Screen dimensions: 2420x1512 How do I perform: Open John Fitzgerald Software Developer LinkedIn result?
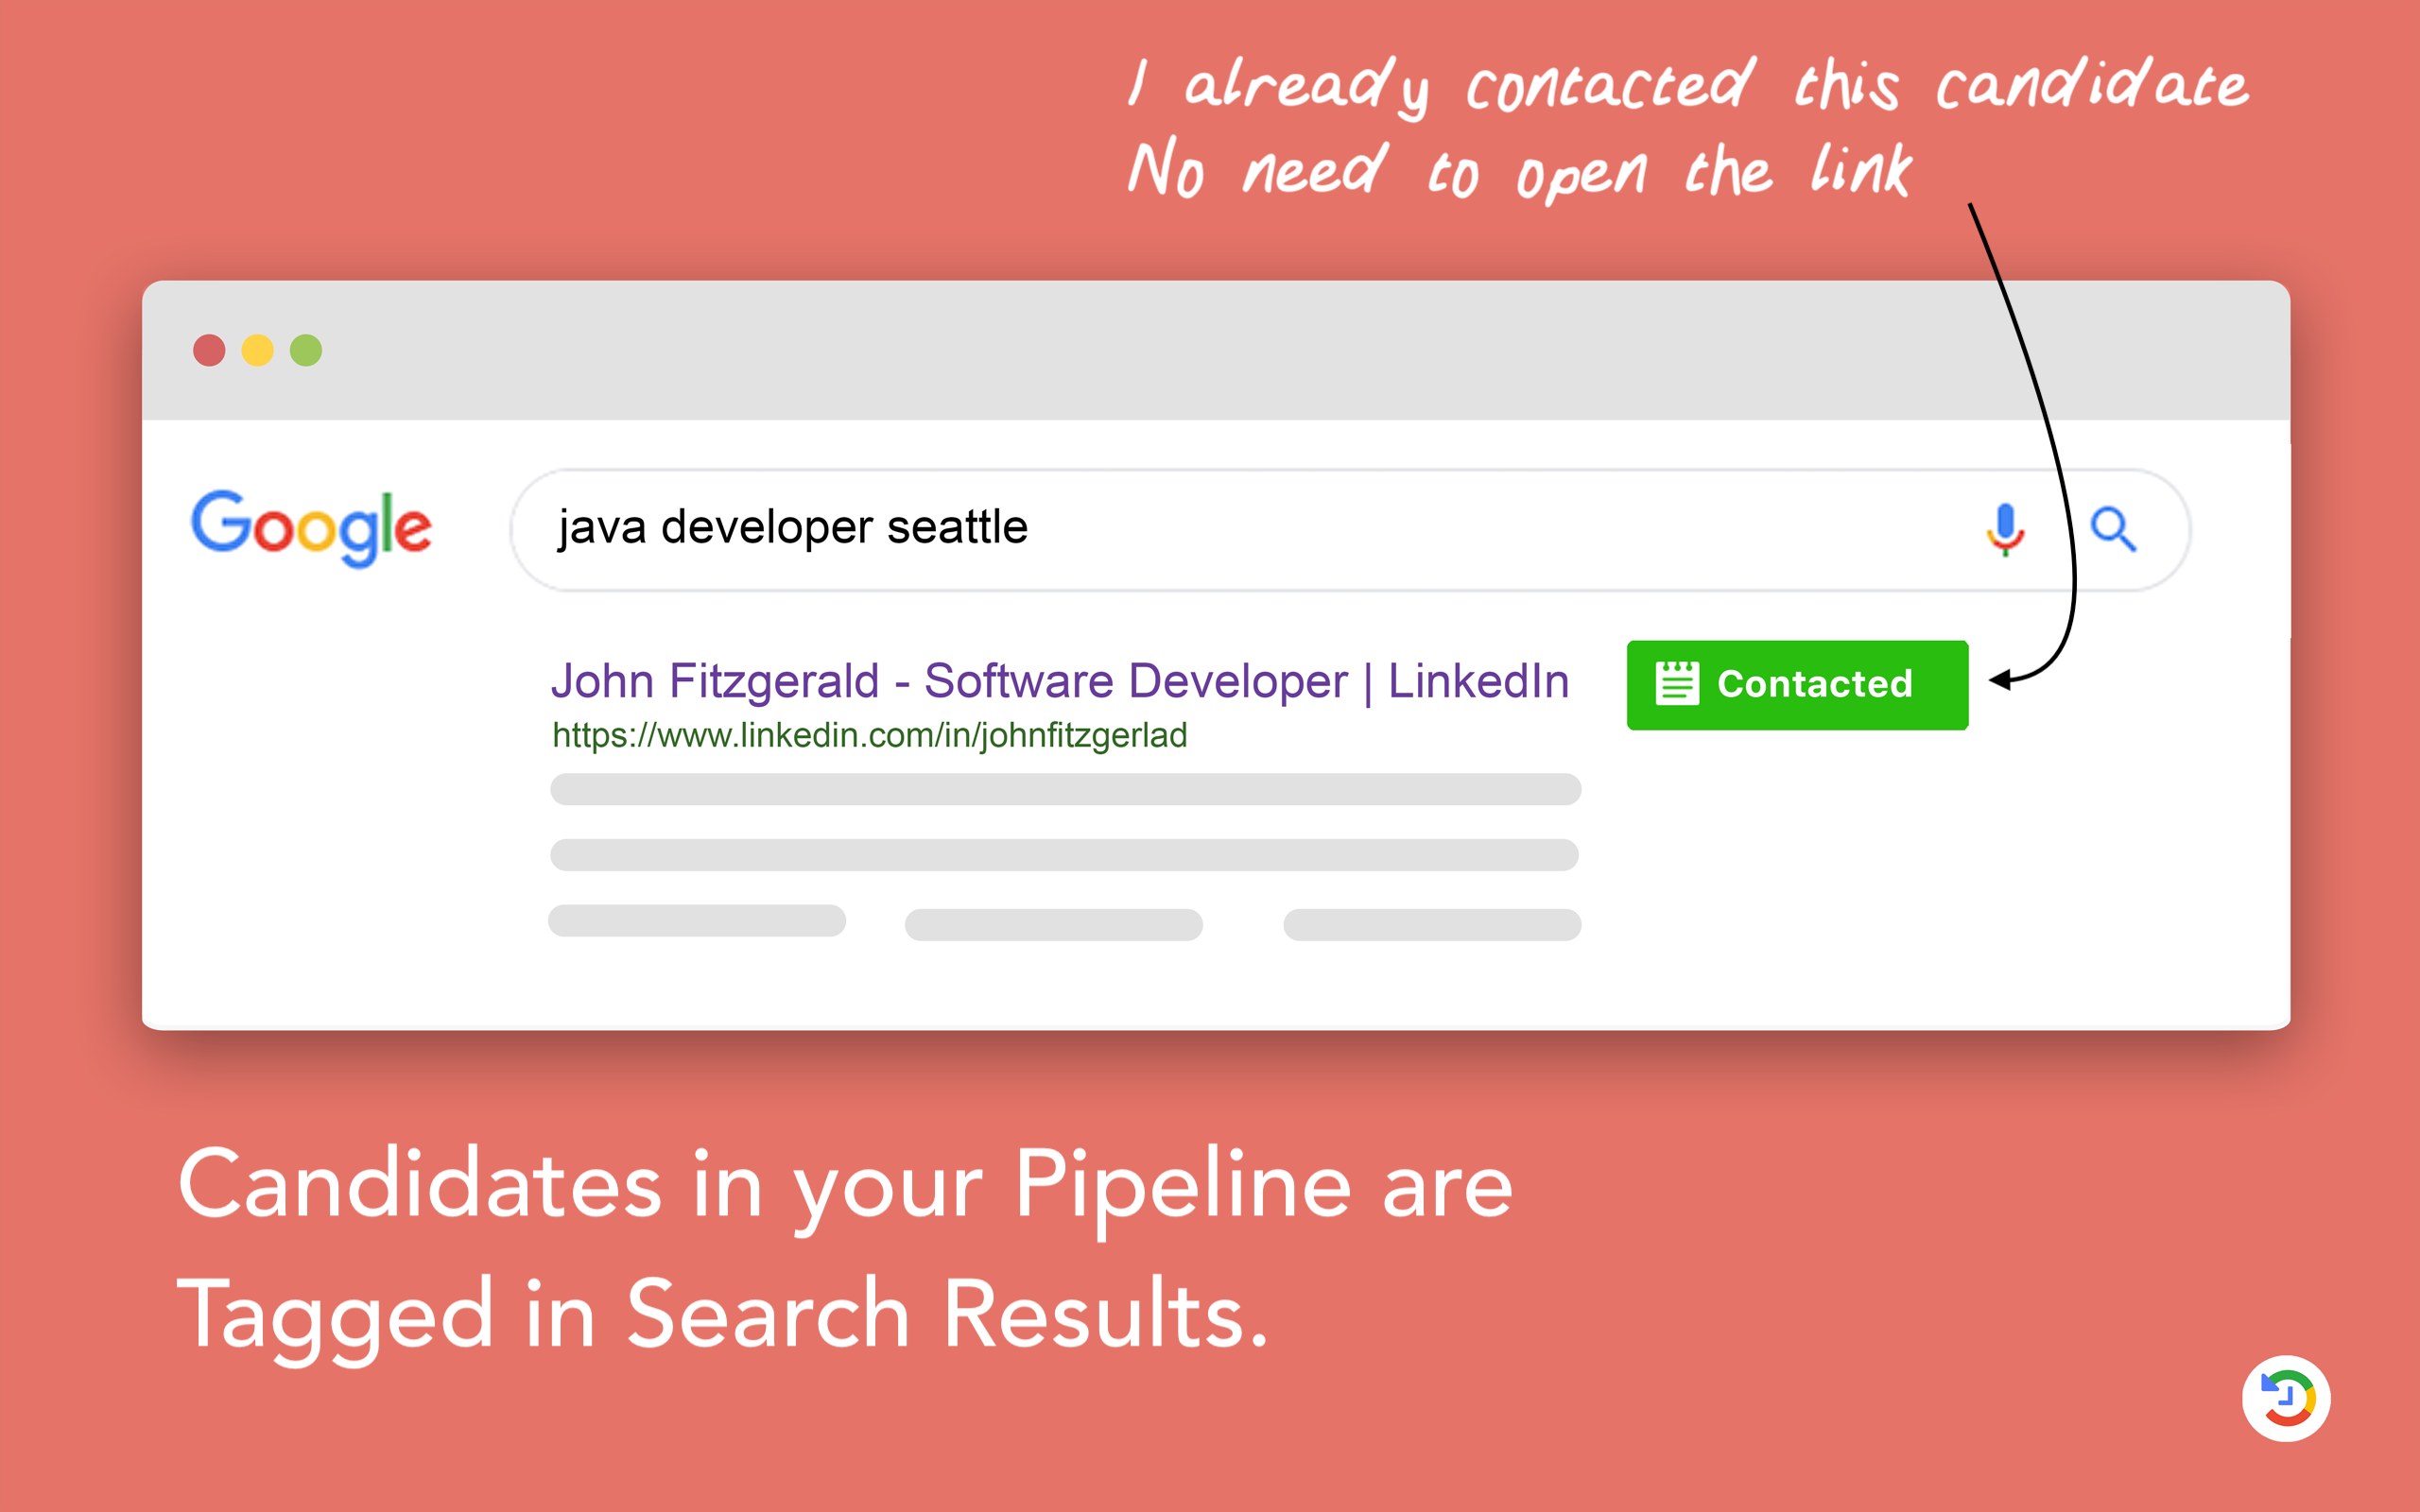pos(1060,681)
